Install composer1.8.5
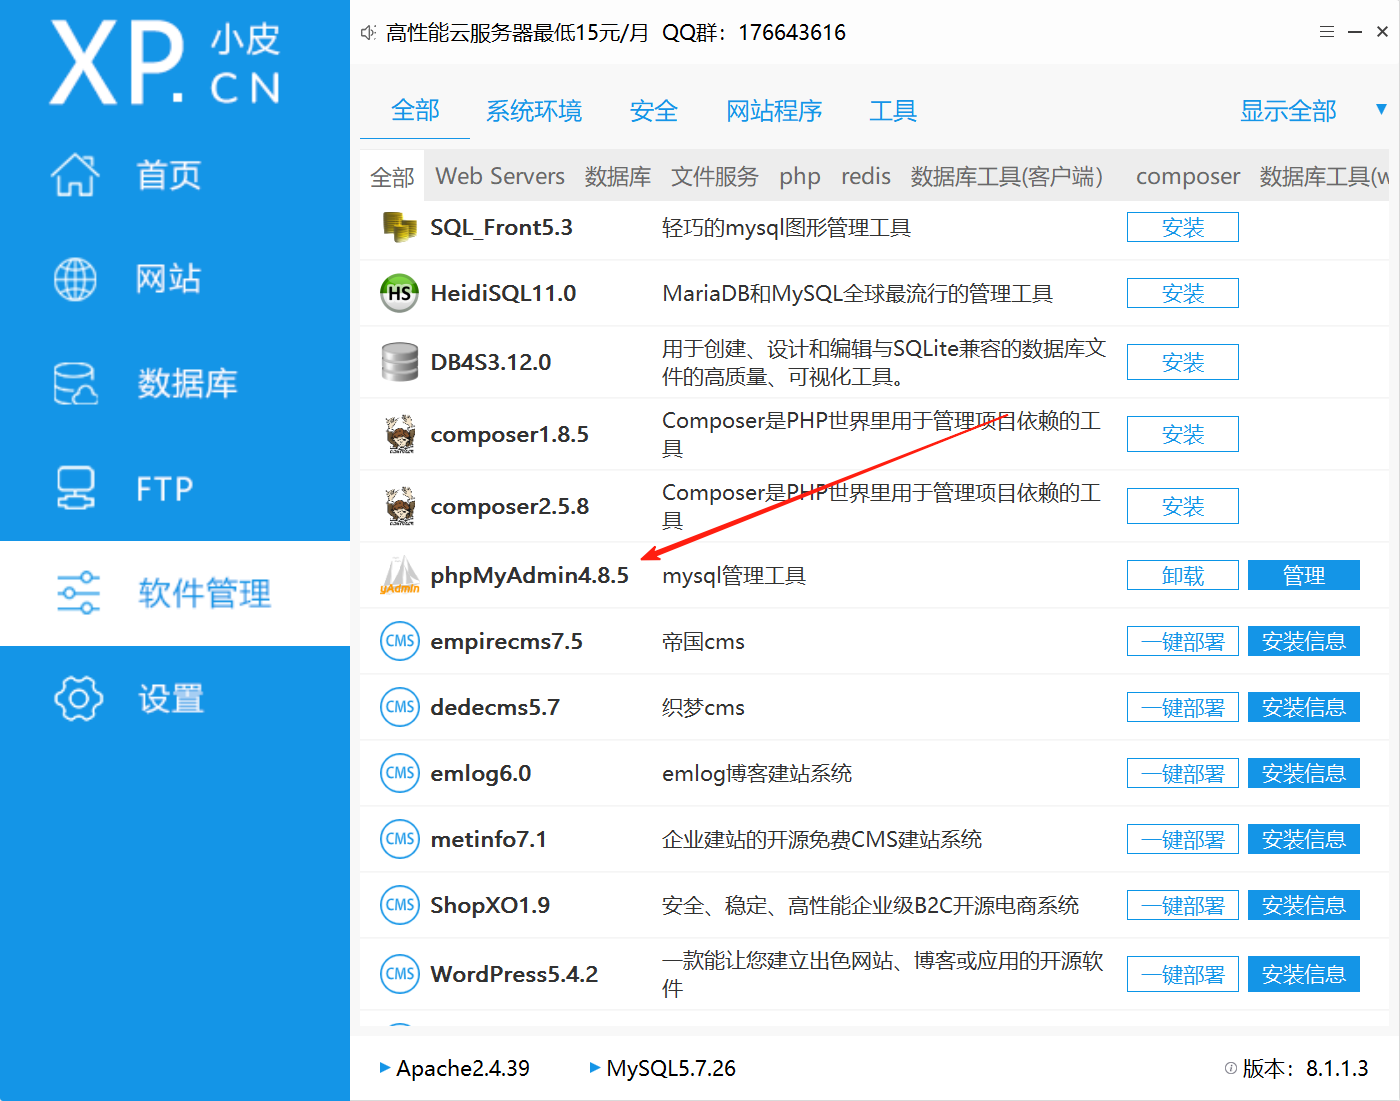This screenshot has width=1400, height=1101. [x=1183, y=434]
